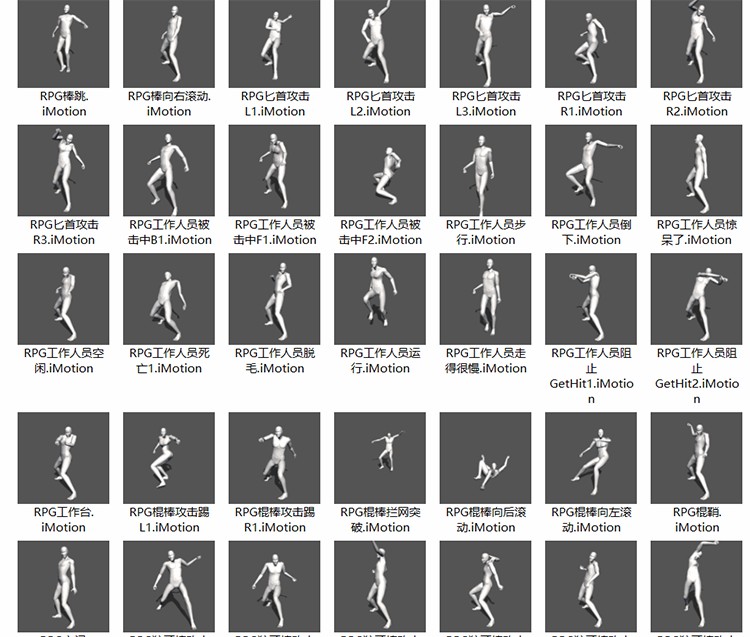
Task: Pick the RPG棍棒向后滚动.iMotion file
Action: click(485, 459)
